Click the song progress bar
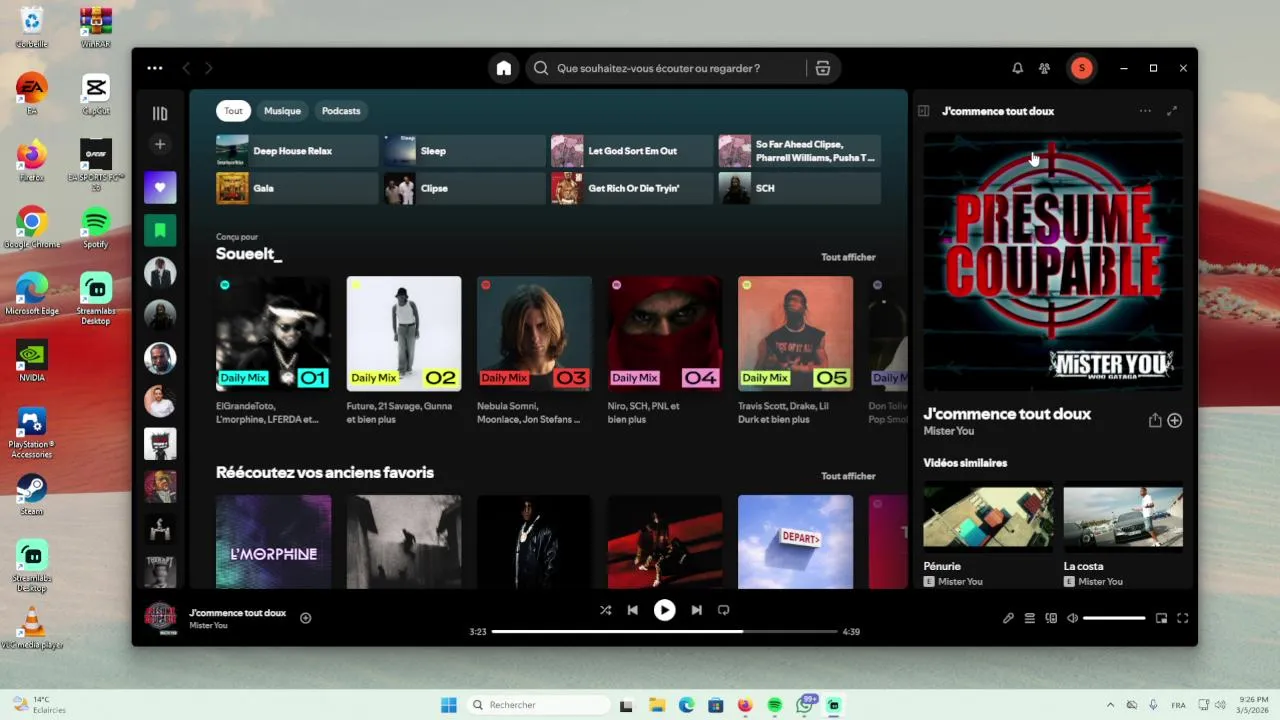Viewport: 1280px width, 720px height. coord(664,632)
